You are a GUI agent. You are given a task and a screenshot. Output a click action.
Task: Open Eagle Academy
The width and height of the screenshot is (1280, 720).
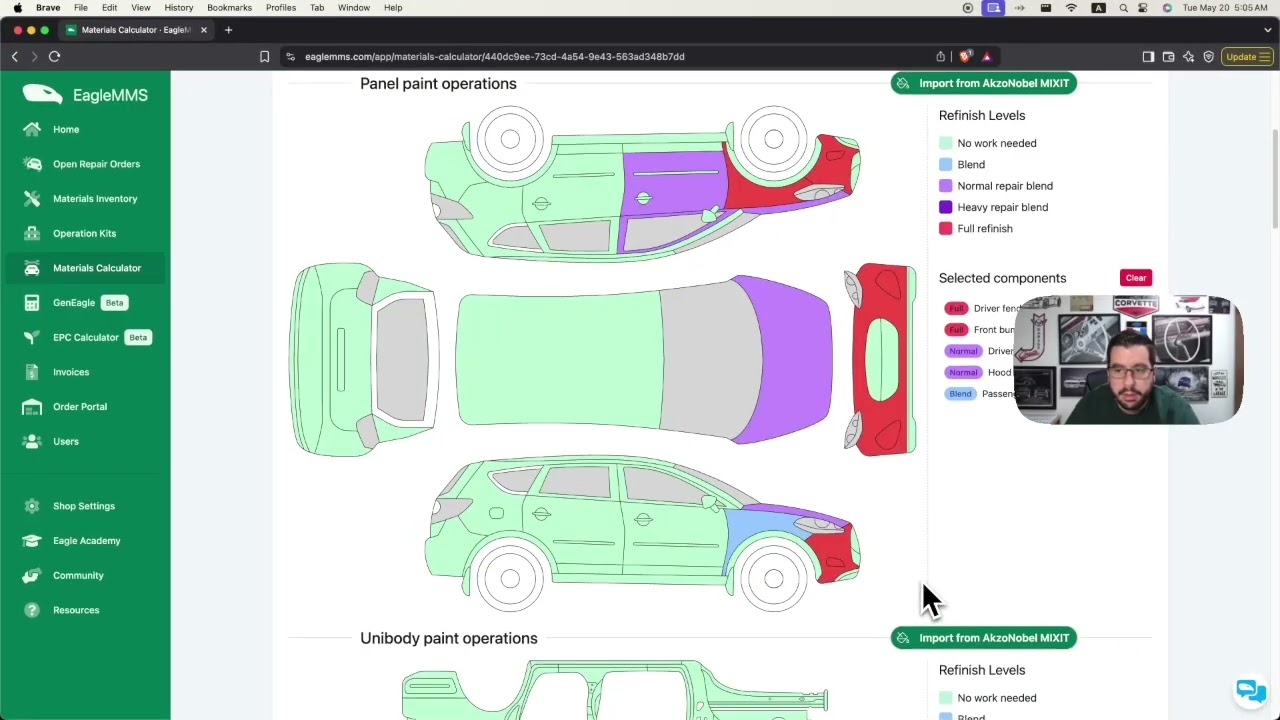pyautogui.click(x=85, y=540)
